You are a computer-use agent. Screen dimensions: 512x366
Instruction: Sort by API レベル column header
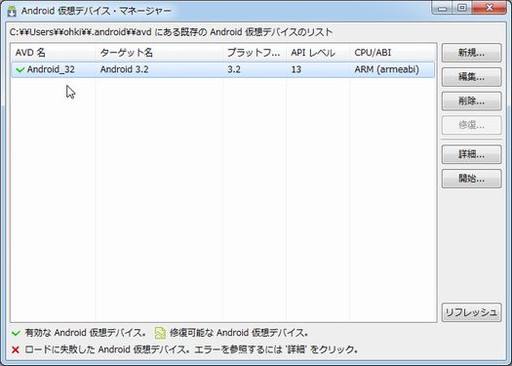318,53
